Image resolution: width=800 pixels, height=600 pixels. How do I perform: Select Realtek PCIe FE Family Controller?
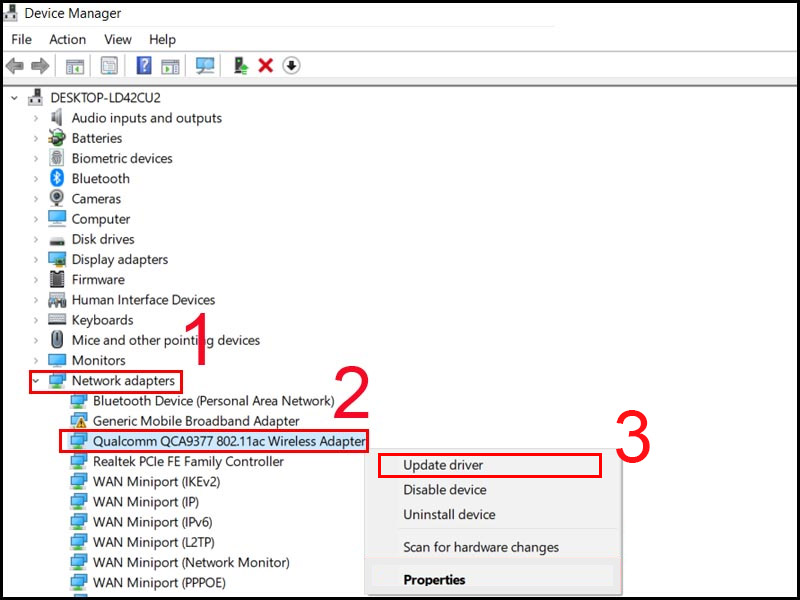click(x=188, y=461)
